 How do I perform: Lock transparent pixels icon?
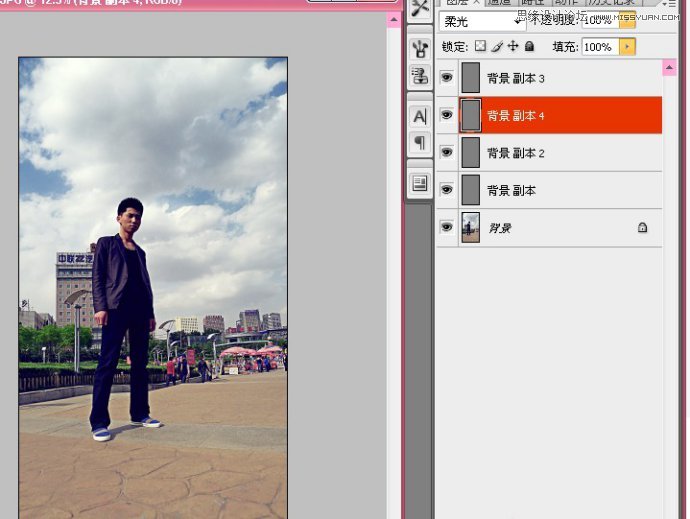480,46
